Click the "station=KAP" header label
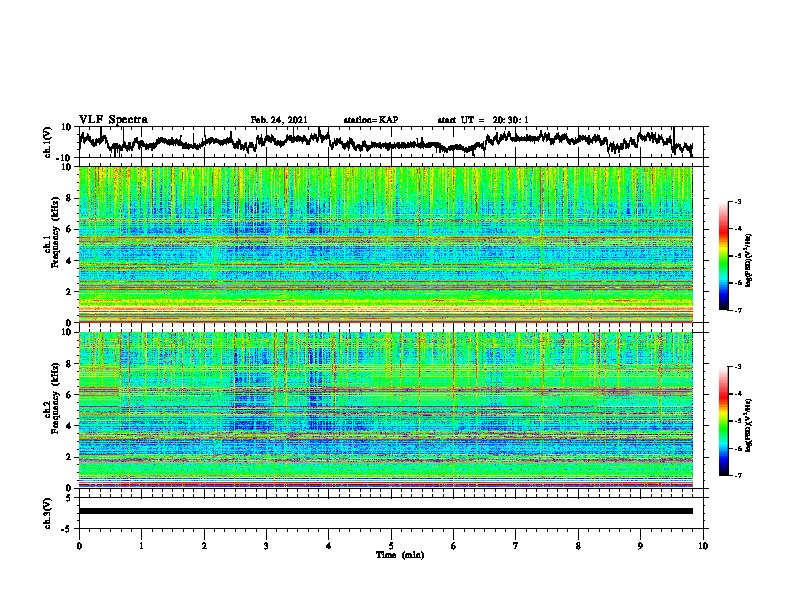Image resolution: width=792 pixels, height=612 pixels. (x=371, y=120)
